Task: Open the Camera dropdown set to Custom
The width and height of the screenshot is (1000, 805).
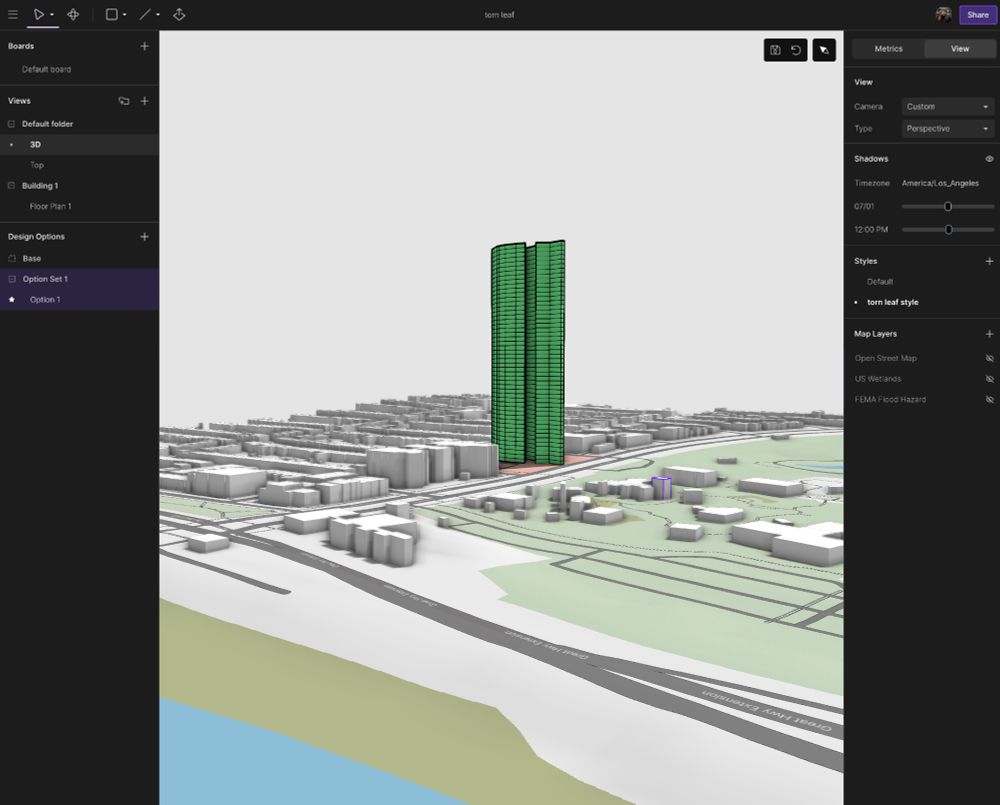Action: 947,107
